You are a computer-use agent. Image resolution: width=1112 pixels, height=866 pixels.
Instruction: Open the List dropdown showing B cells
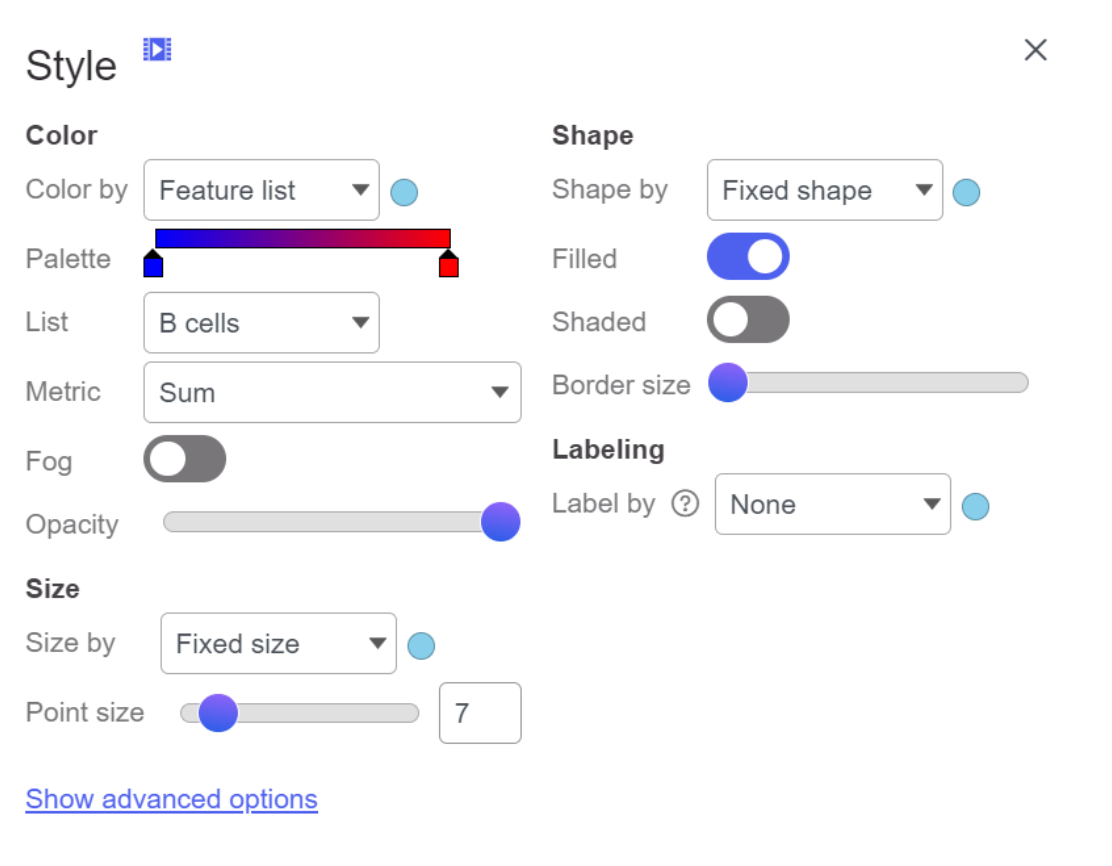click(261, 323)
